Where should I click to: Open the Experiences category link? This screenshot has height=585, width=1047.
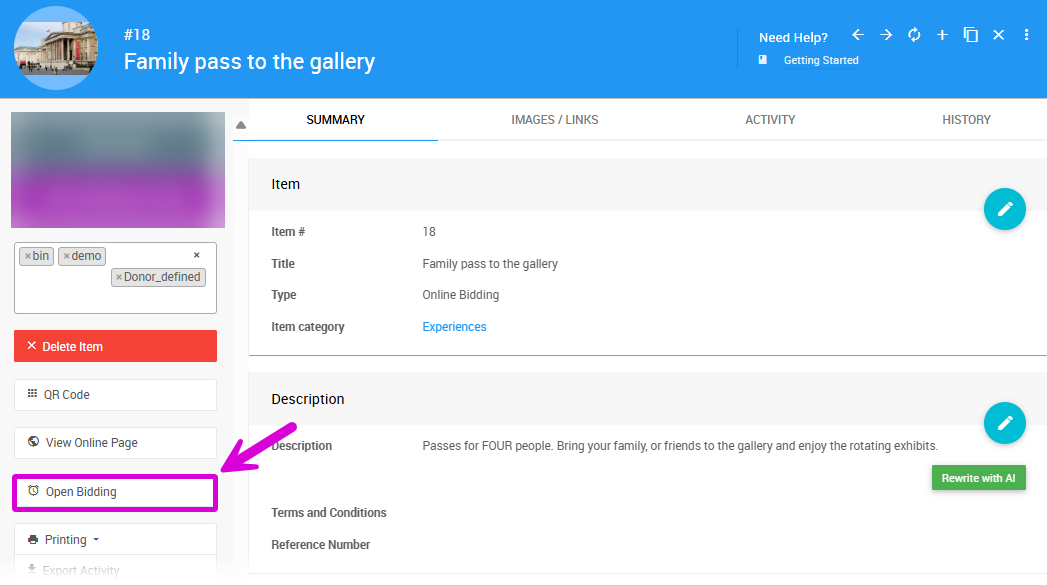coord(454,327)
